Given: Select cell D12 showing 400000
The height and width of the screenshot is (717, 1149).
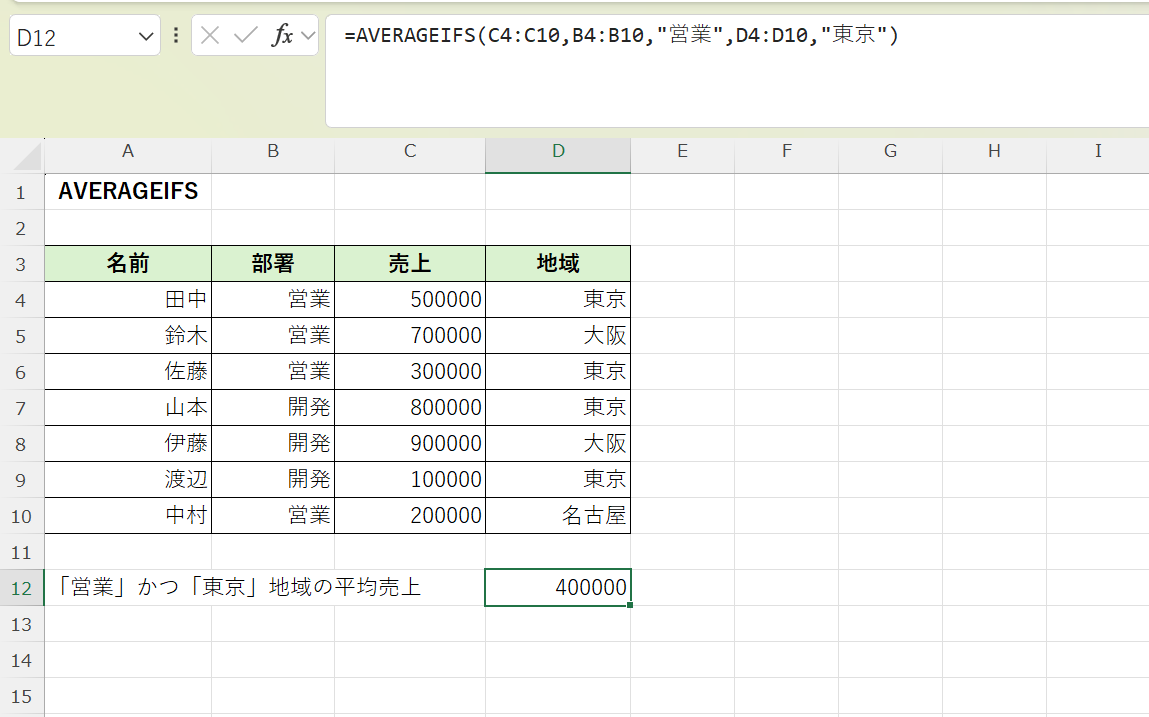Looking at the screenshot, I should (557, 587).
